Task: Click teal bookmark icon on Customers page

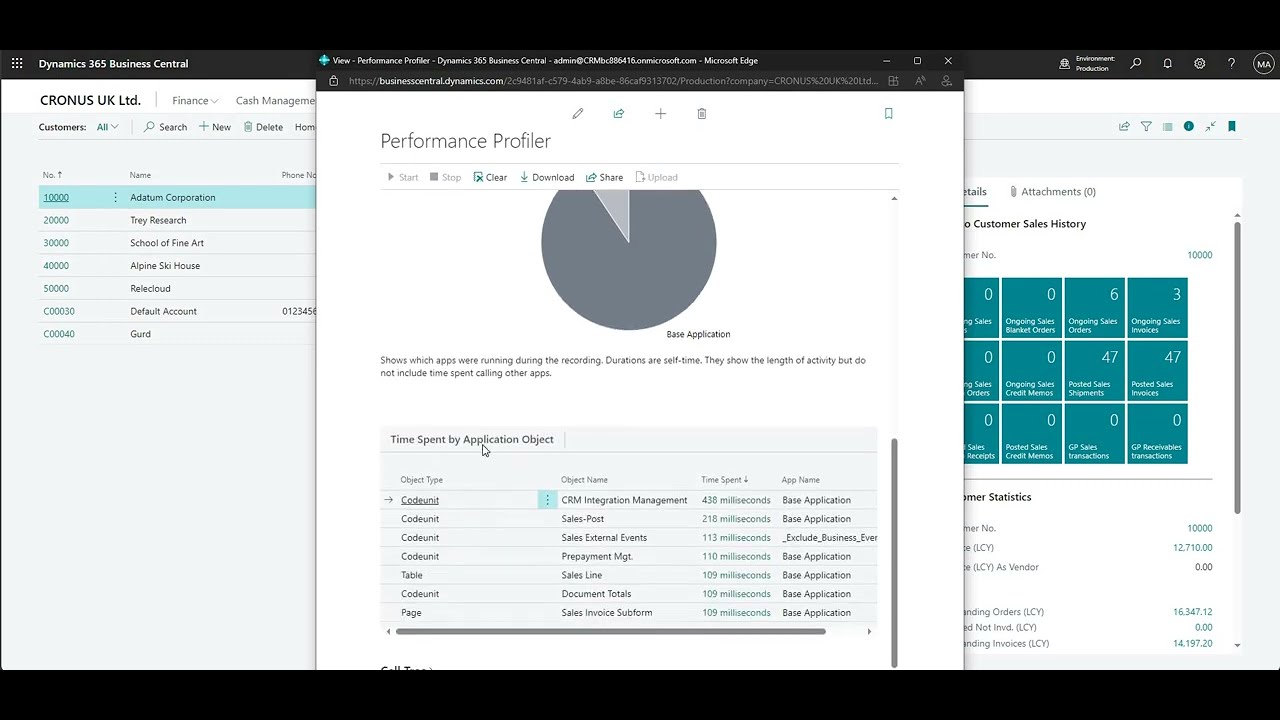Action: coord(1232,127)
